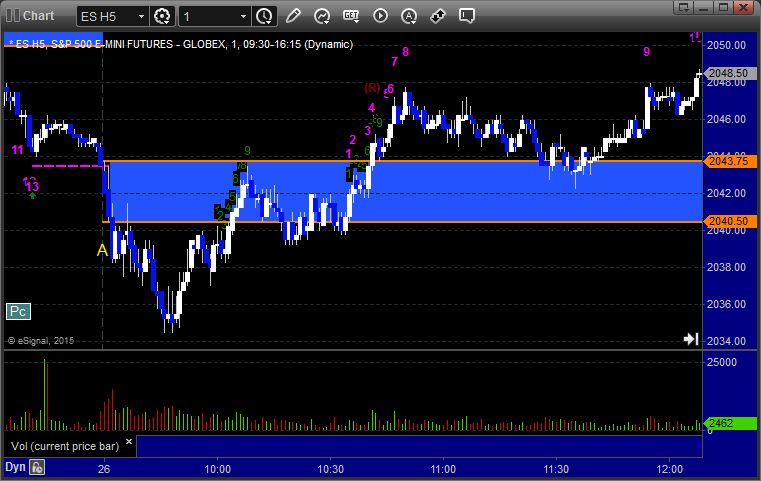Click the Chart window icon beside the title
The width and height of the screenshot is (761, 481).
coord(13,16)
